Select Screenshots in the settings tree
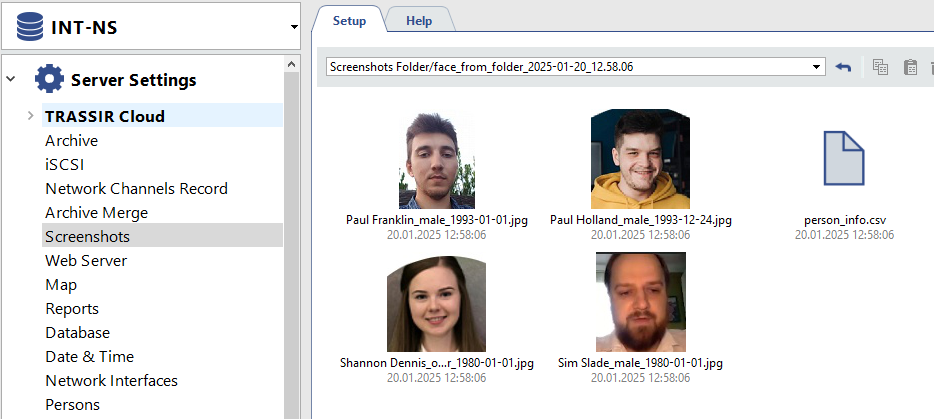This screenshot has height=419, width=934. point(162,236)
